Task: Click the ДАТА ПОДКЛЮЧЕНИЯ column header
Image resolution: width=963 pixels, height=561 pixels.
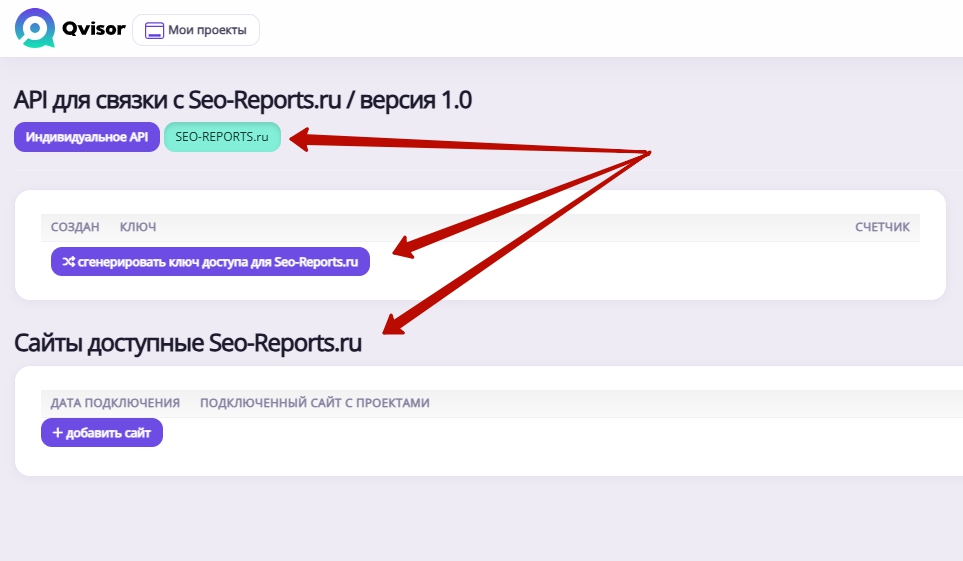Action: click(115, 402)
